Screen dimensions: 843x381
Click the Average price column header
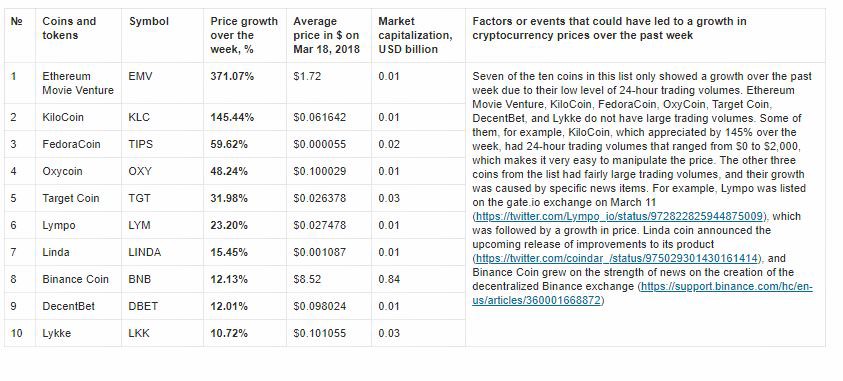(326, 35)
